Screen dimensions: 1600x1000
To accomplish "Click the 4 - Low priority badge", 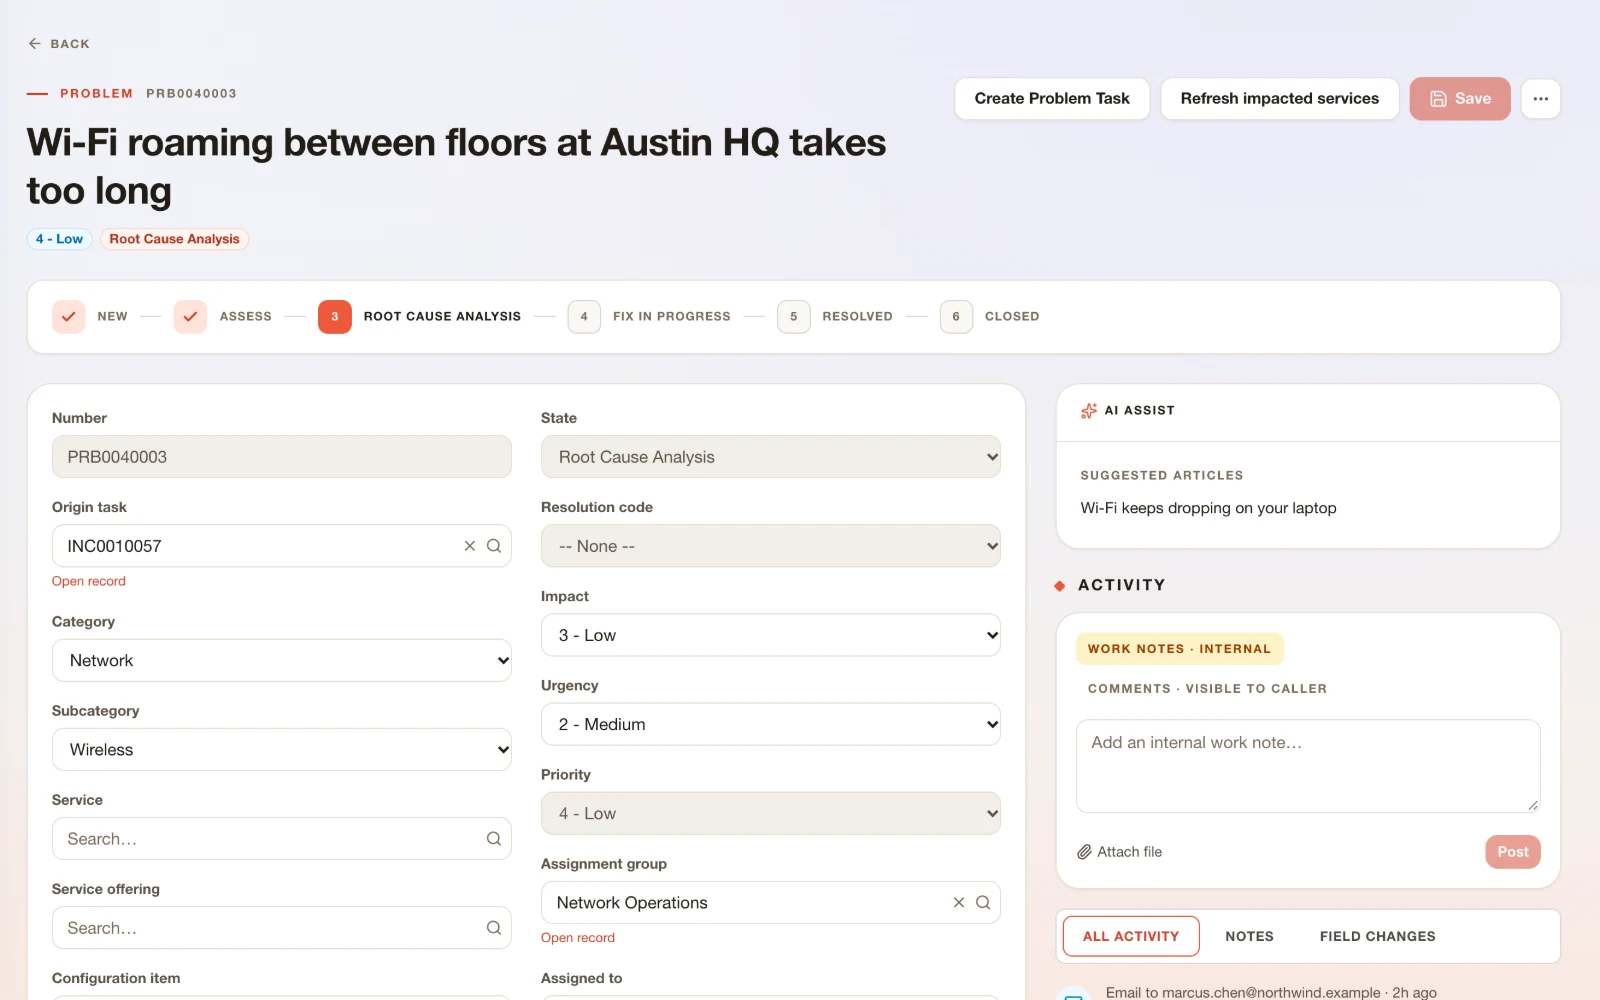I will (x=59, y=239).
